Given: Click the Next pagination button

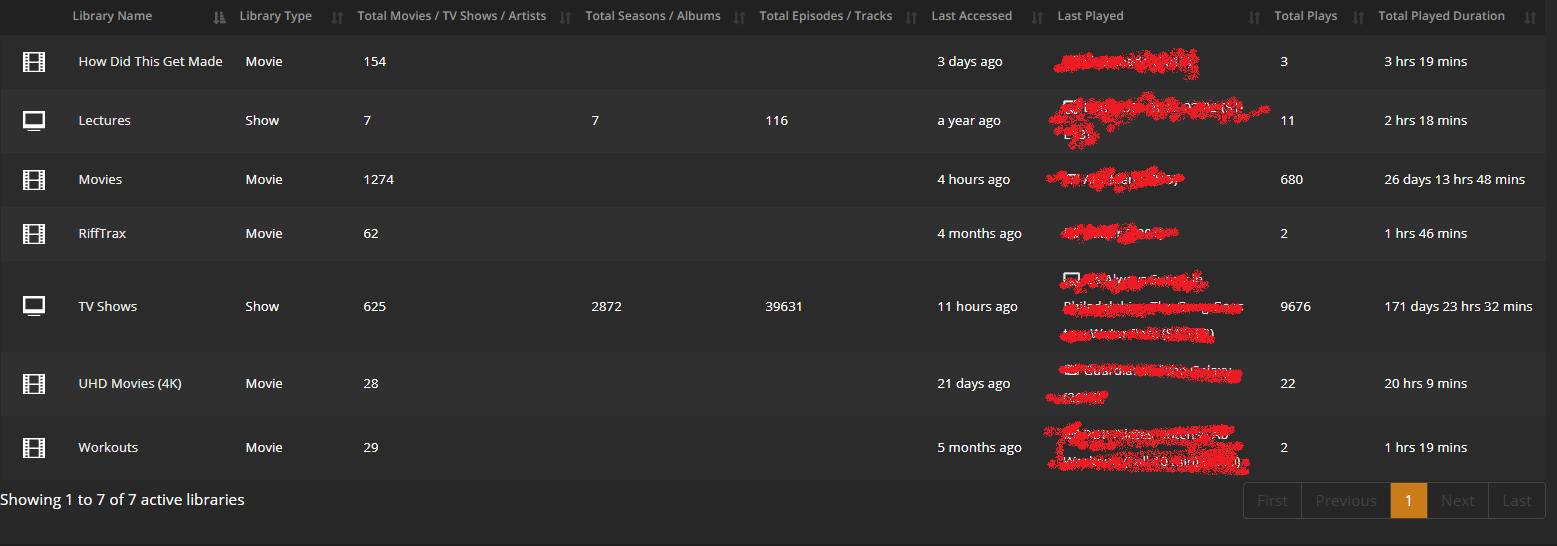Looking at the screenshot, I should (x=1457, y=501).
